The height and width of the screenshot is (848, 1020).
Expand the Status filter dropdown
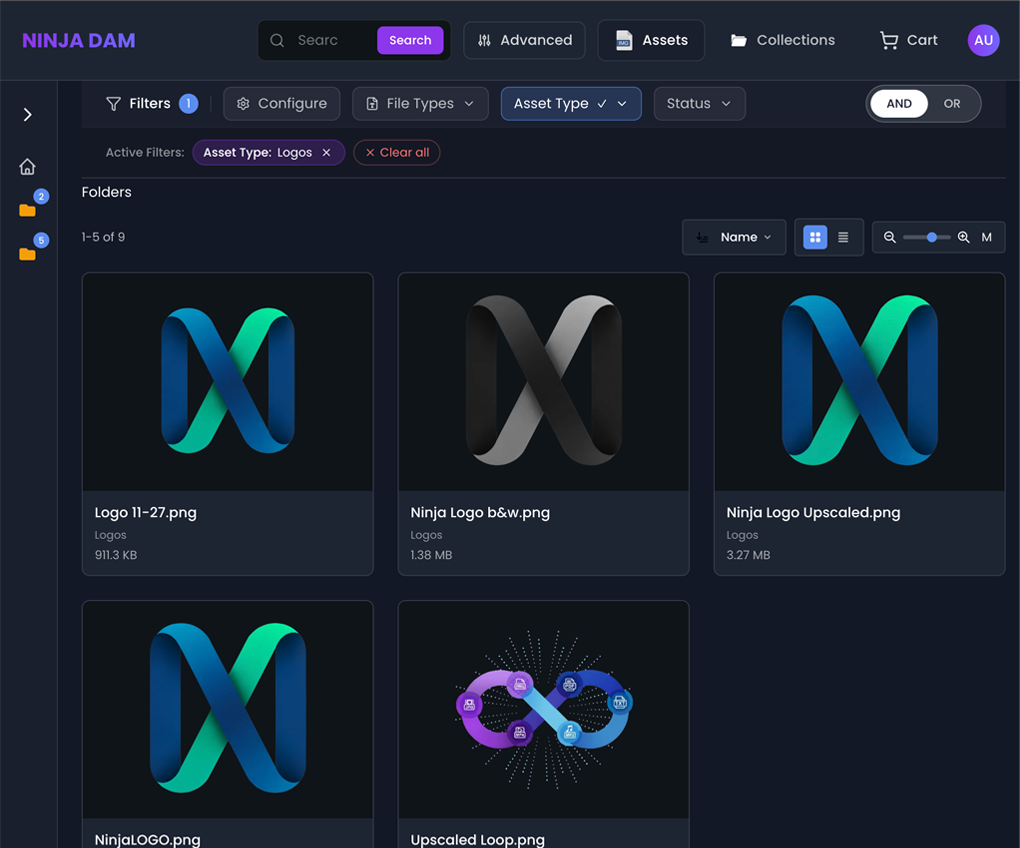point(699,103)
